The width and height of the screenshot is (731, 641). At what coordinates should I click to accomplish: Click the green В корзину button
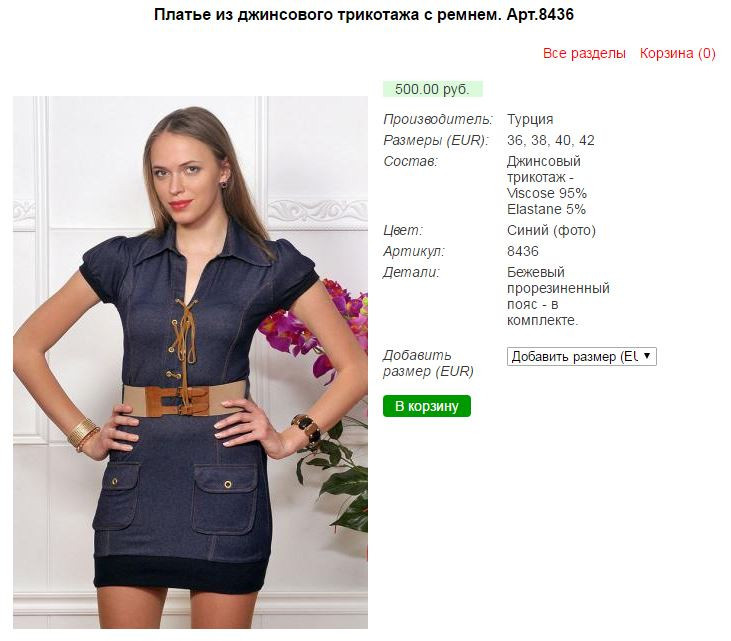click(x=427, y=406)
